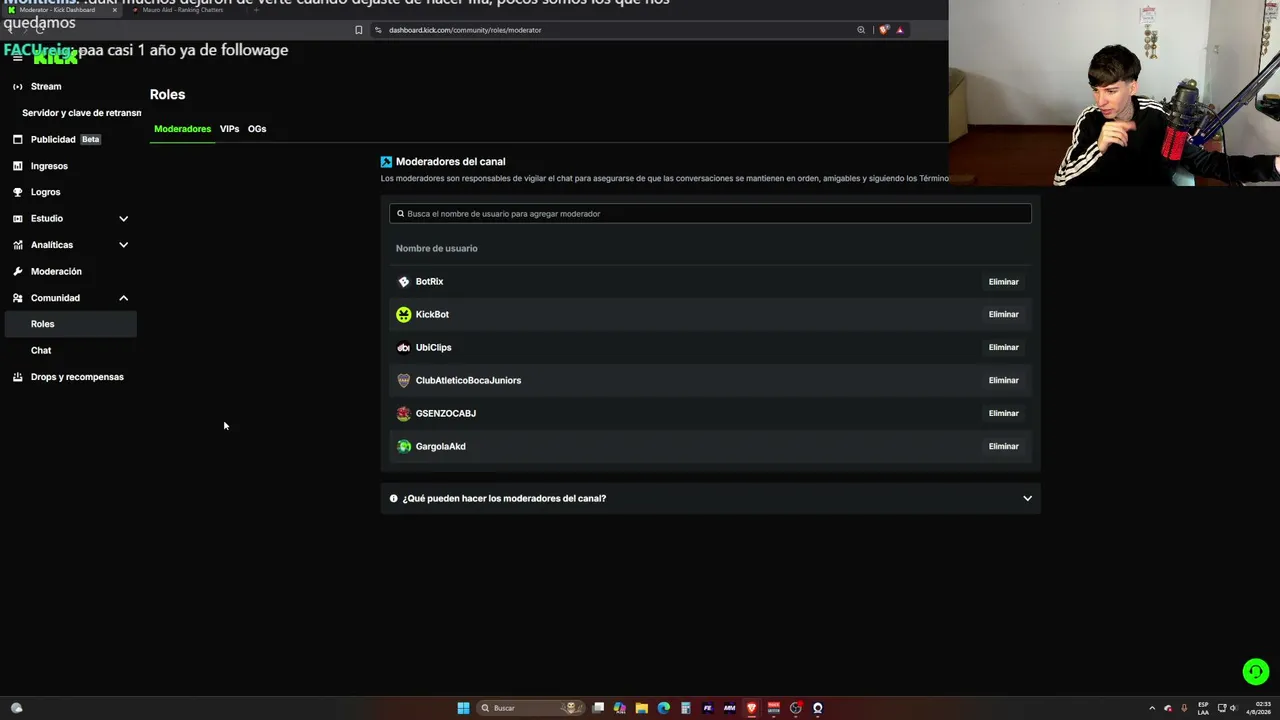1280x720 pixels.
Task: Click the UbiClips username
Action: [x=434, y=348]
